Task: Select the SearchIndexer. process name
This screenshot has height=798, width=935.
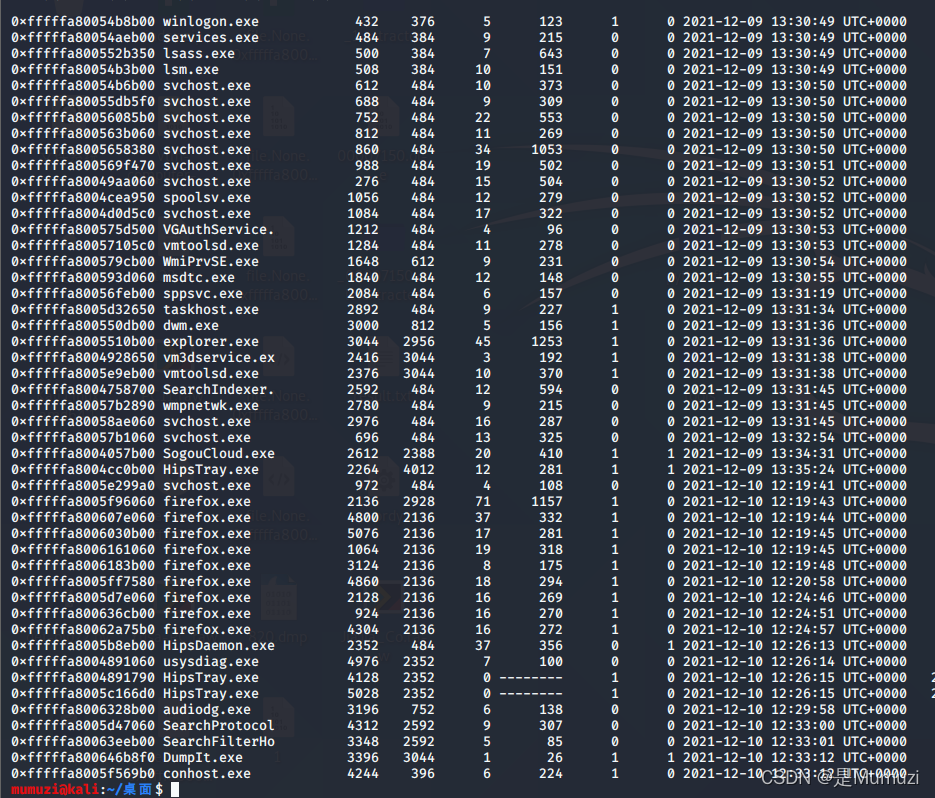Action: coord(219,389)
